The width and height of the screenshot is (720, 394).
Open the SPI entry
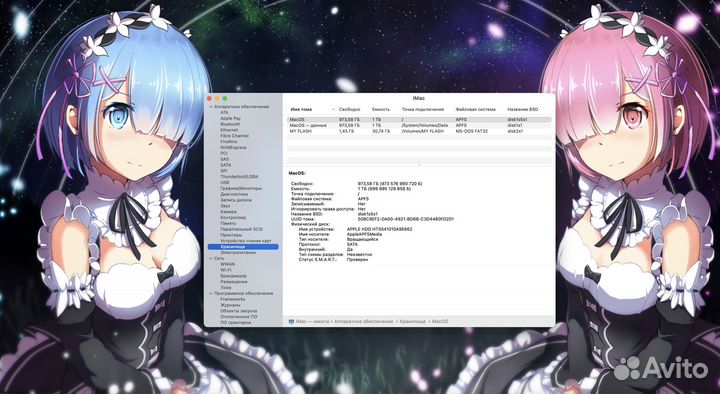tap(224, 171)
